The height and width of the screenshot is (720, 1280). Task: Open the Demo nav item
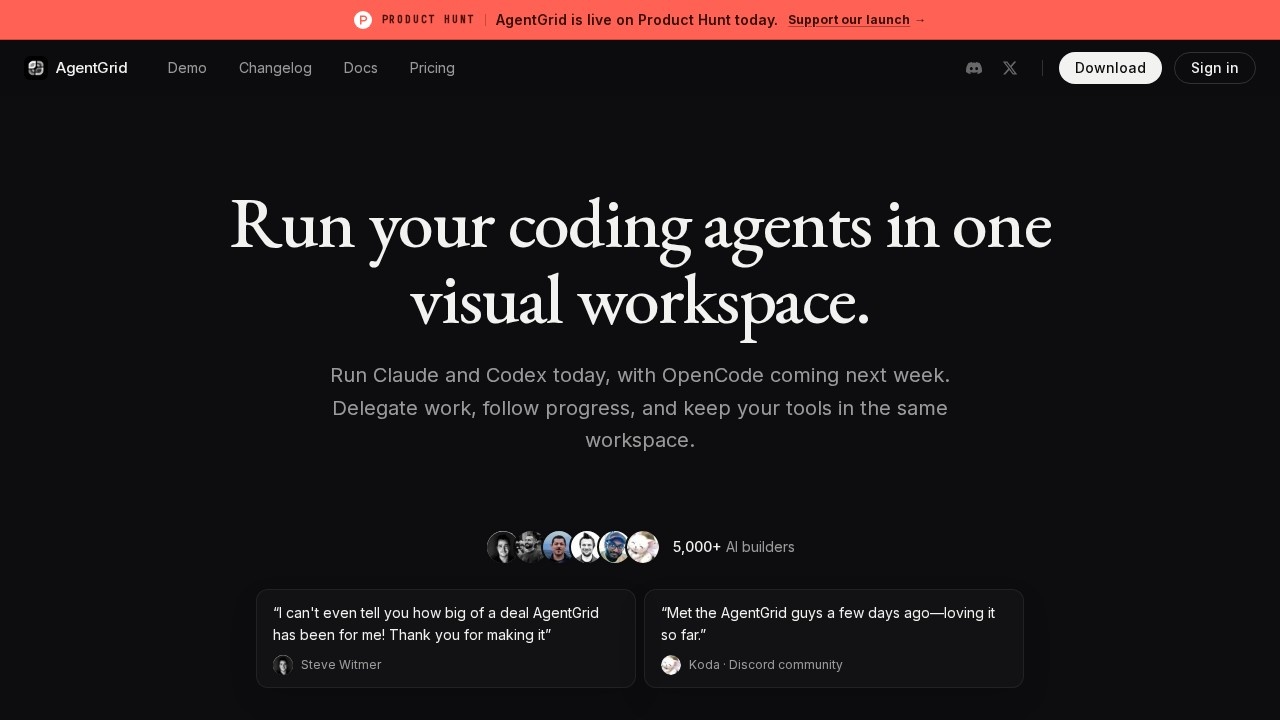tap(187, 68)
